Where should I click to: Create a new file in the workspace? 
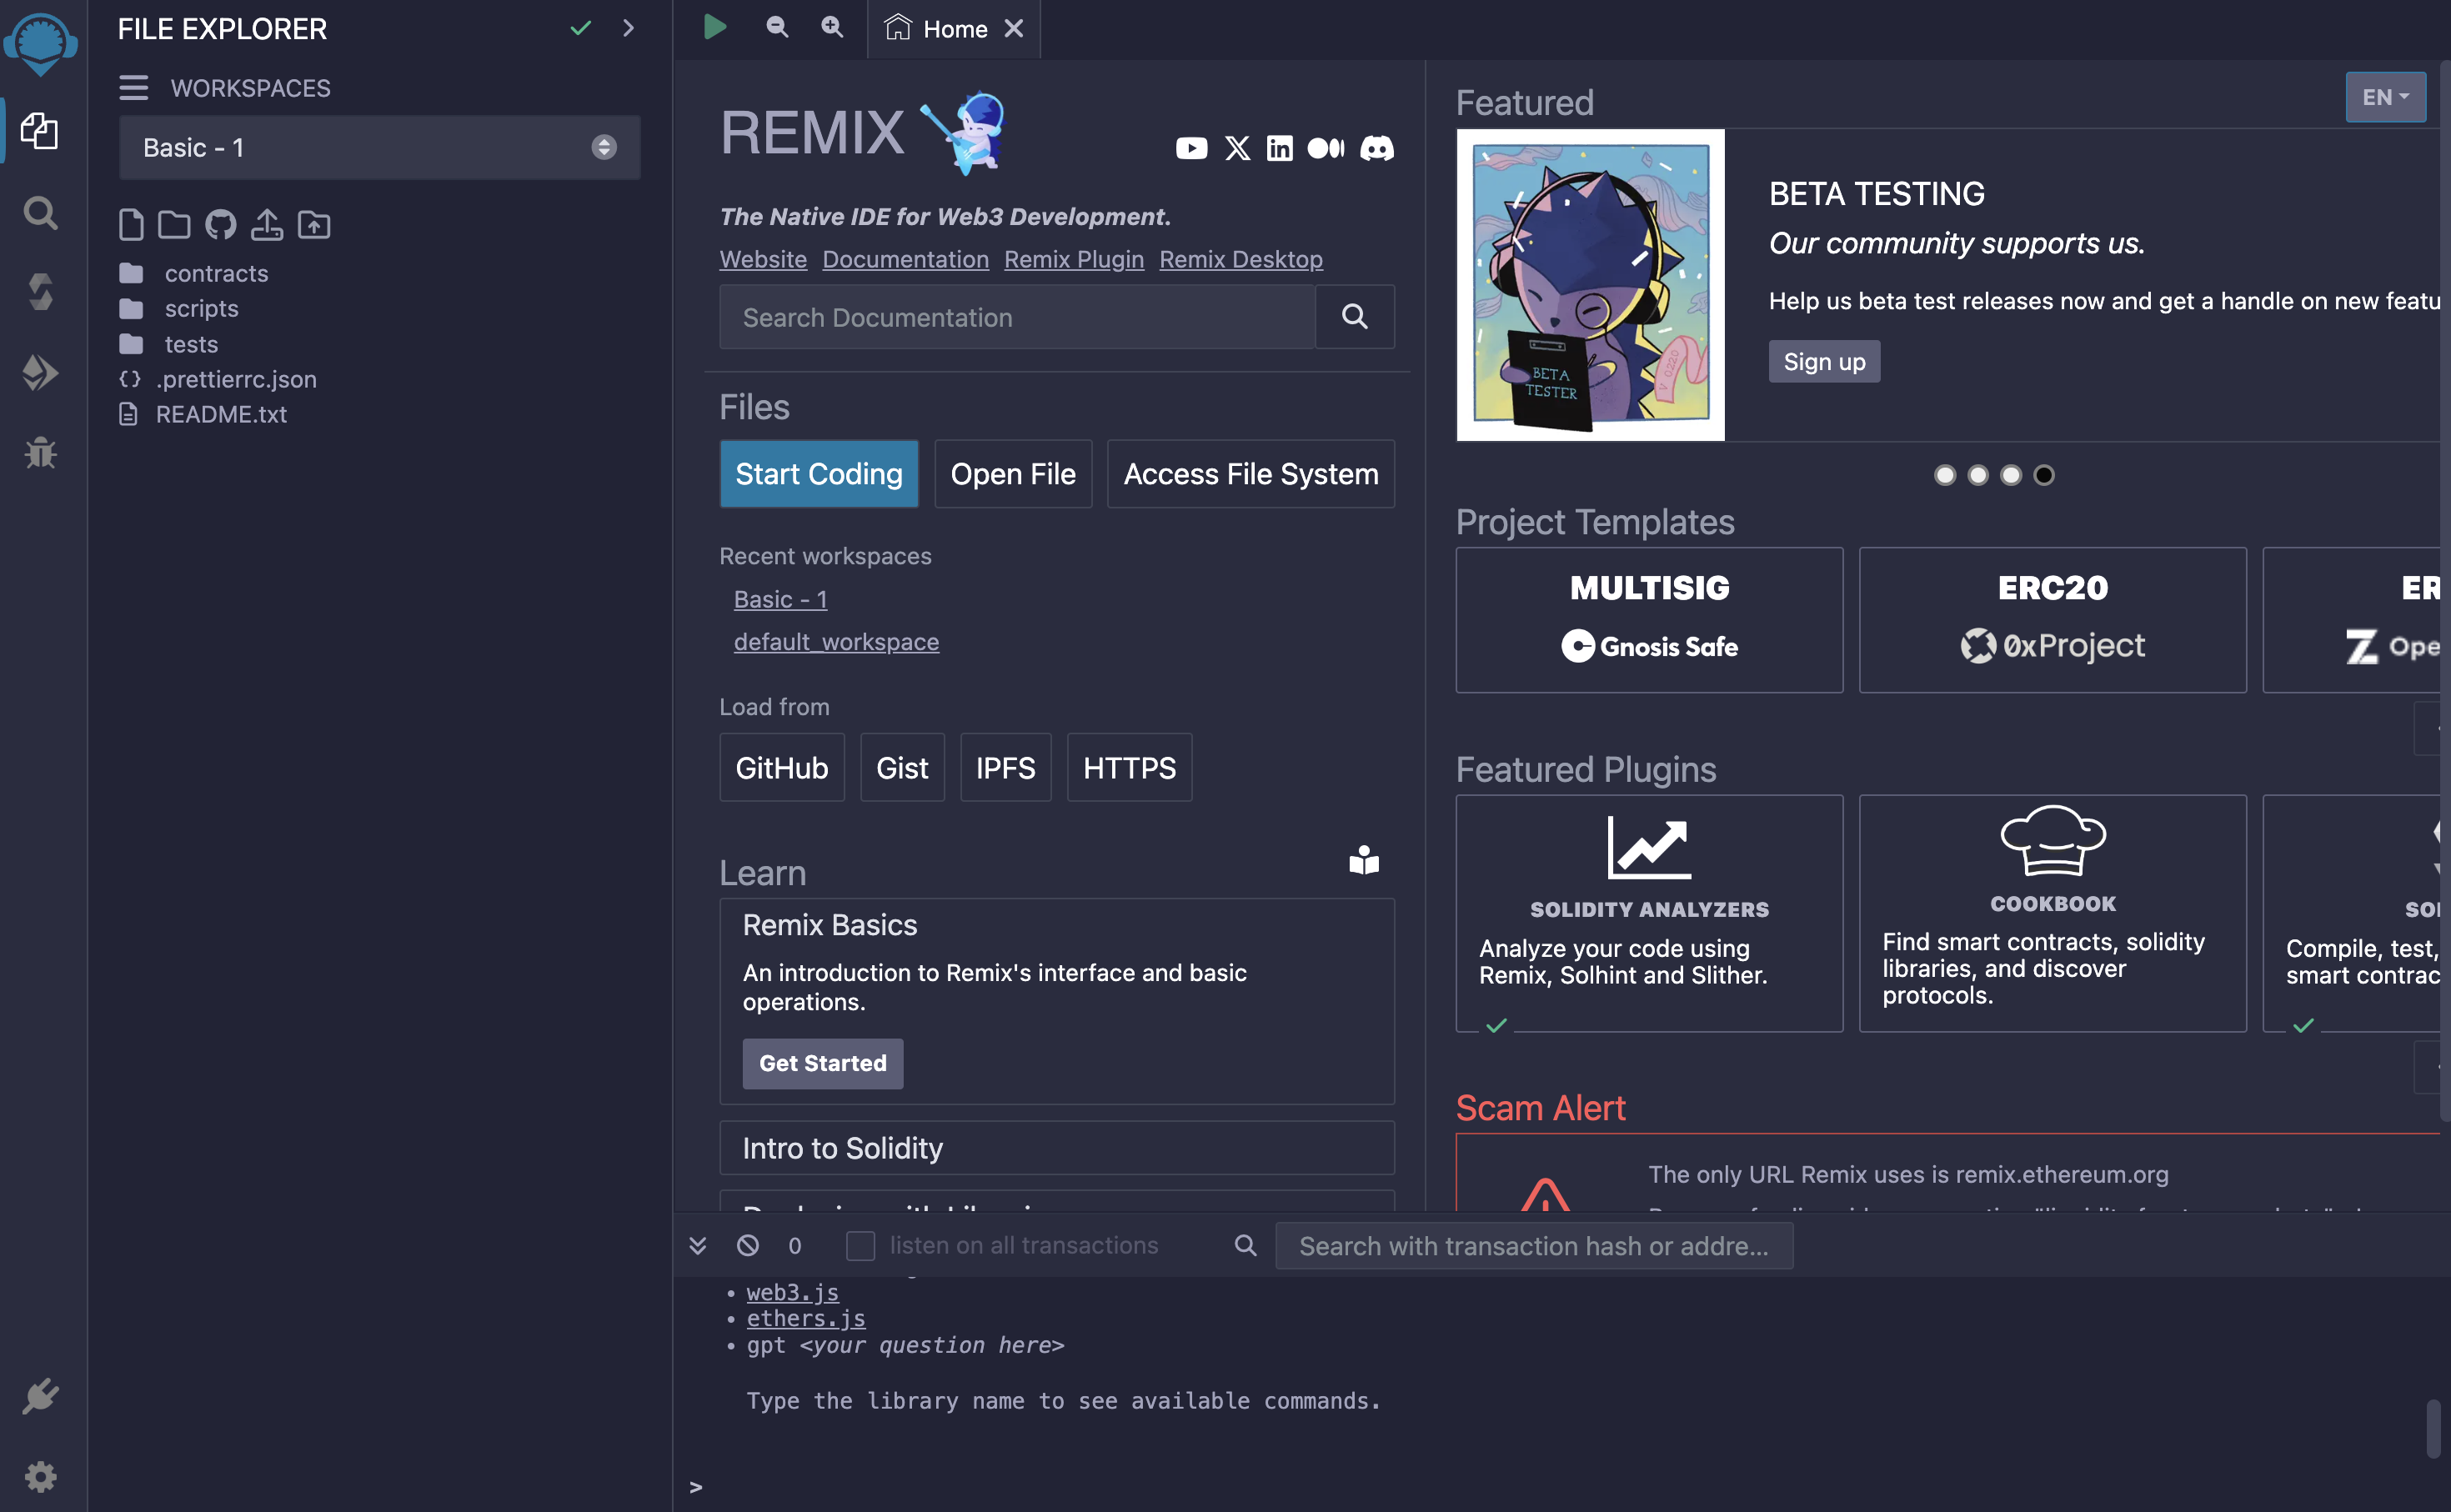click(x=131, y=225)
